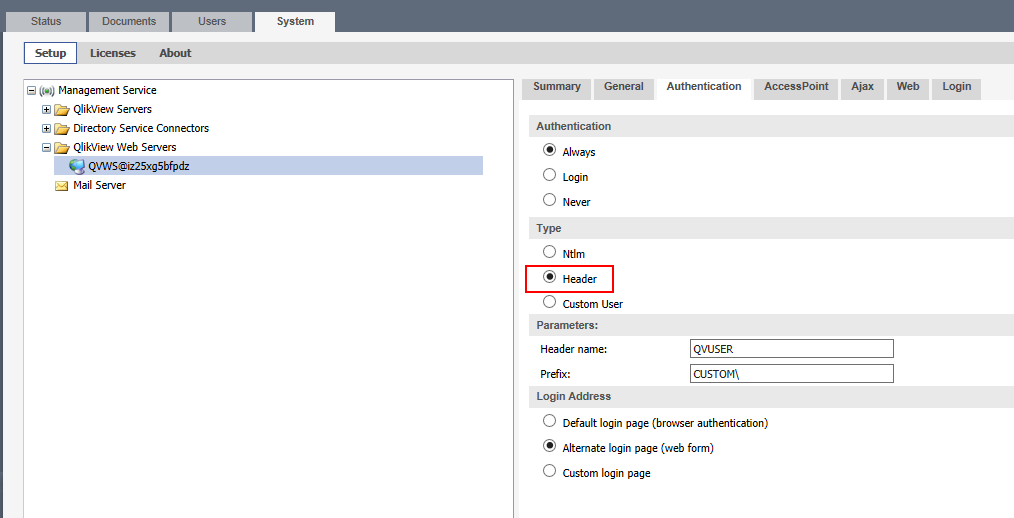Click the Header name input field

(792, 349)
